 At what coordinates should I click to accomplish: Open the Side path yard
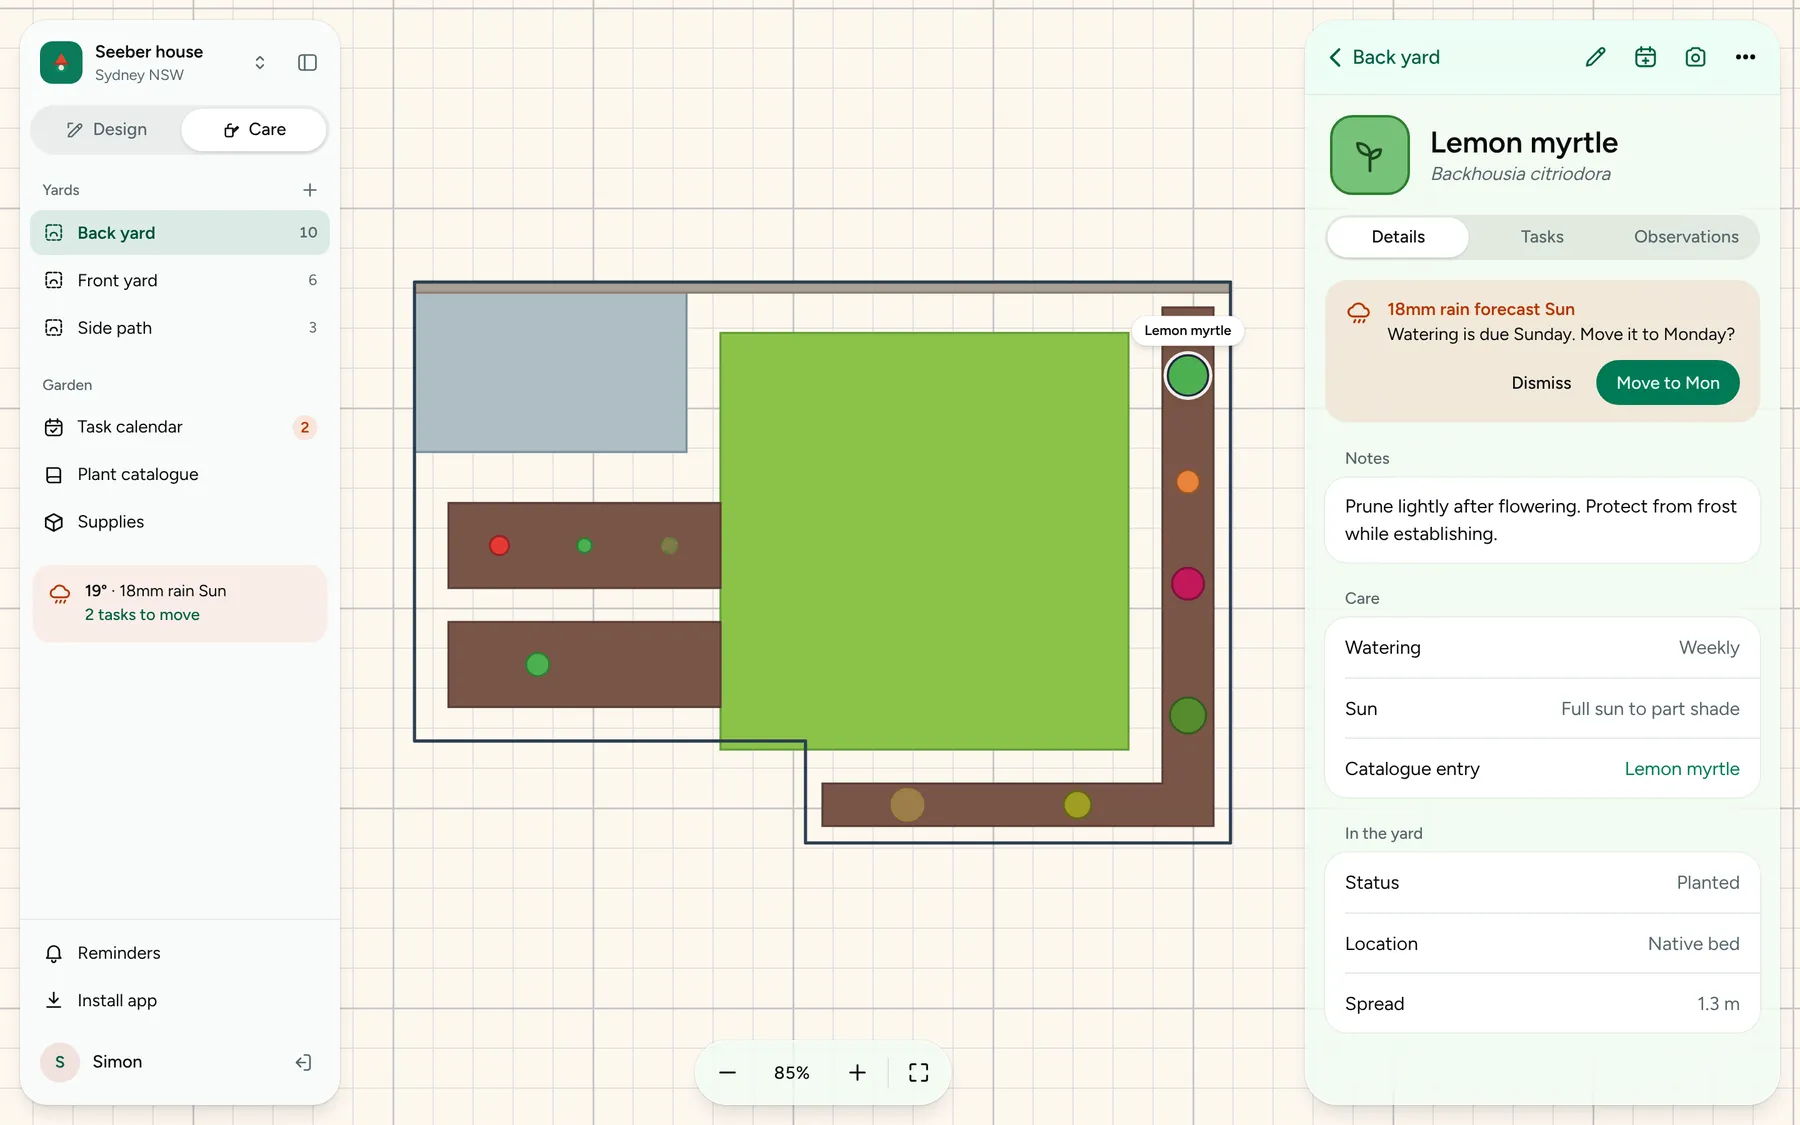180,328
